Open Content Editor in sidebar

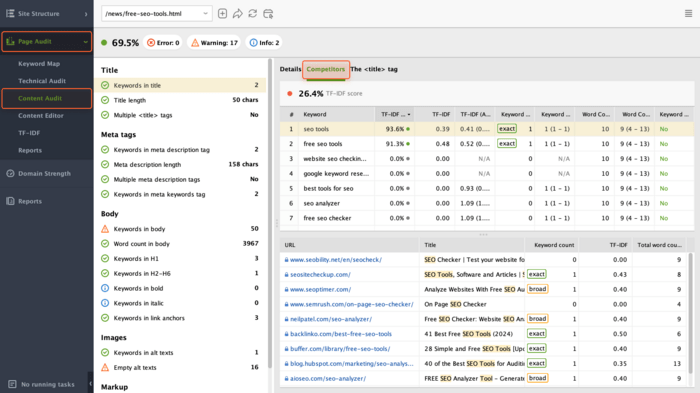41,115
